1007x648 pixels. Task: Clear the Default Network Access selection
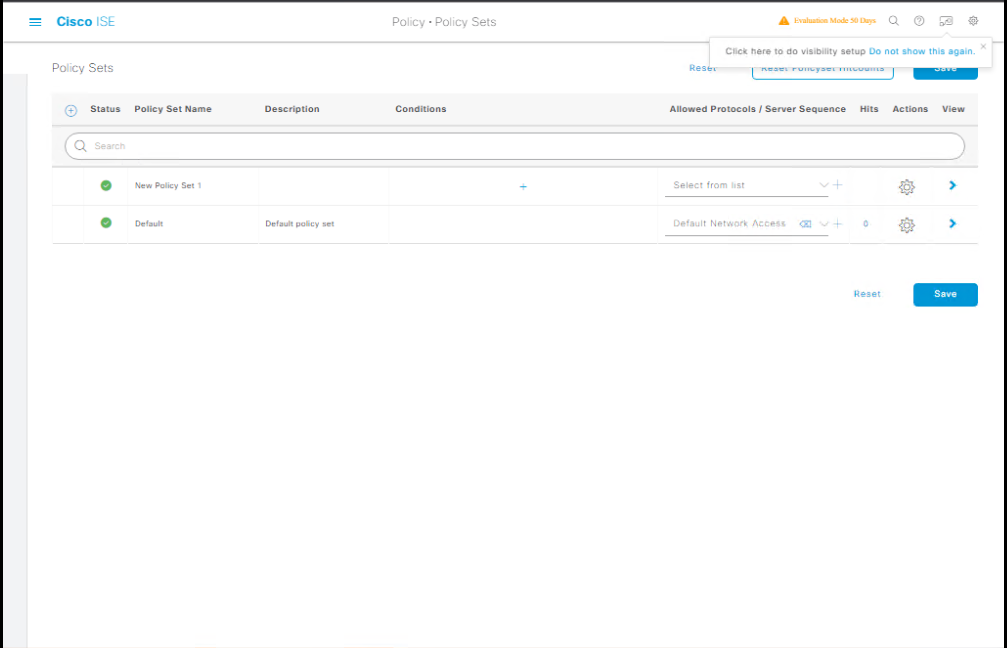click(805, 223)
